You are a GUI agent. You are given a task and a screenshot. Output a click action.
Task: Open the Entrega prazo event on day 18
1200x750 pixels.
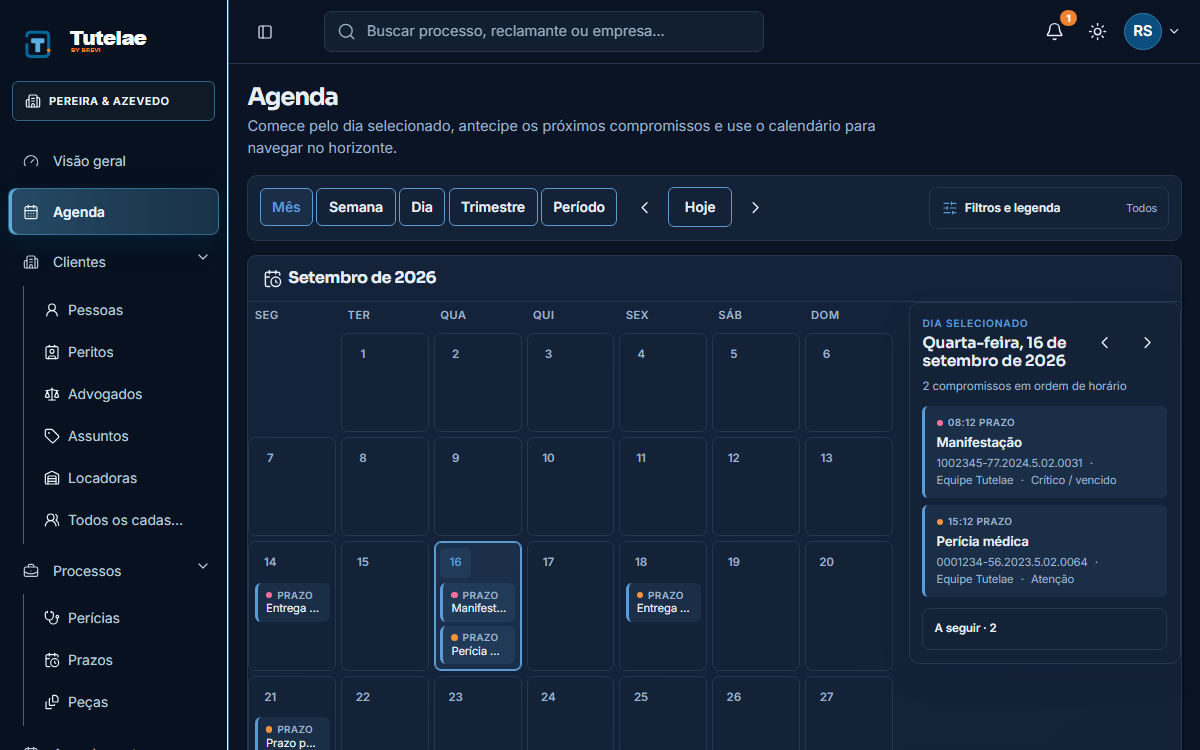664,602
